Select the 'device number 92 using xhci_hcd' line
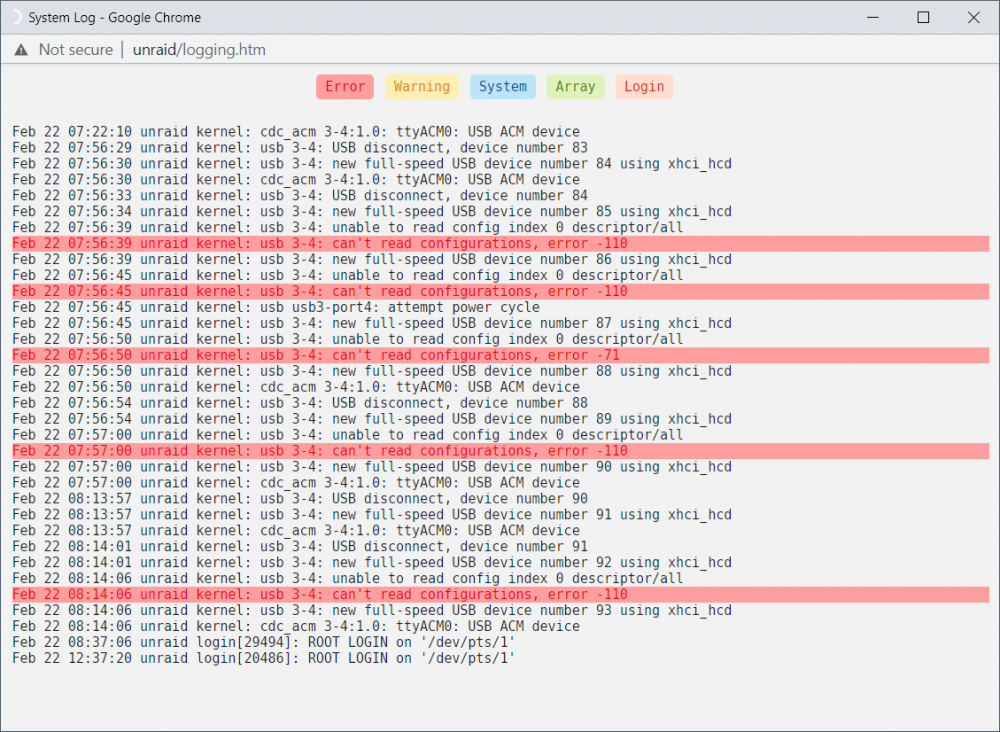 click(372, 562)
